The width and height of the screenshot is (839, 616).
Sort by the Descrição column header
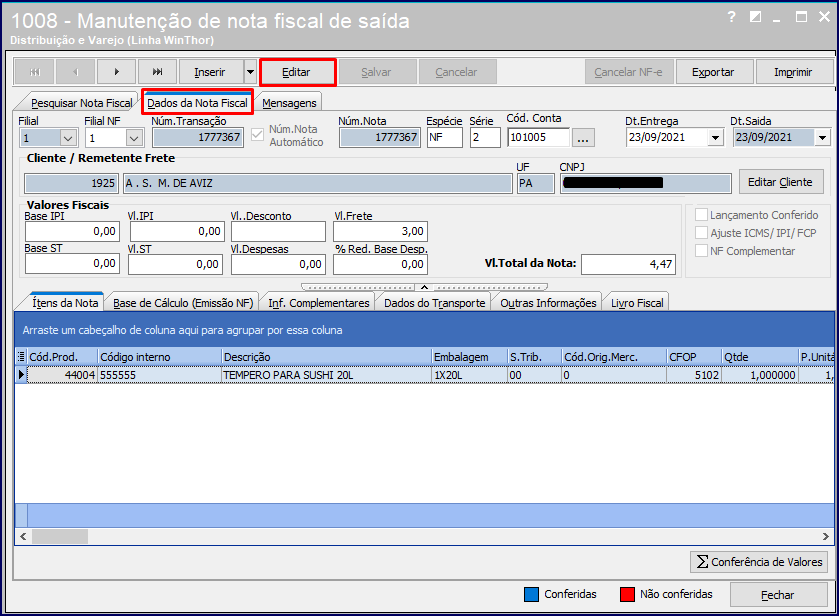[326, 356]
